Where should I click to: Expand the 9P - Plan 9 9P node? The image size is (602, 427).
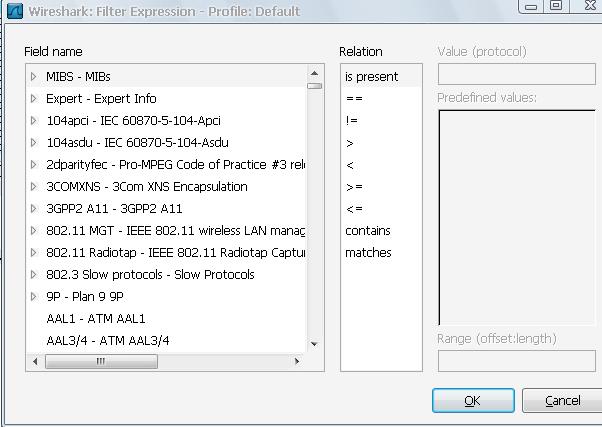[x=34, y=296]
